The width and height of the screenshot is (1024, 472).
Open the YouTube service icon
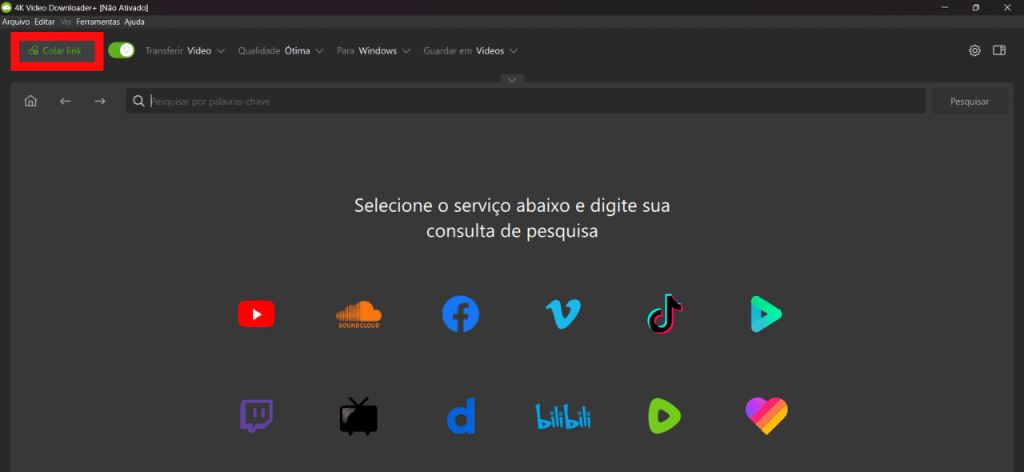coord(256,314)
